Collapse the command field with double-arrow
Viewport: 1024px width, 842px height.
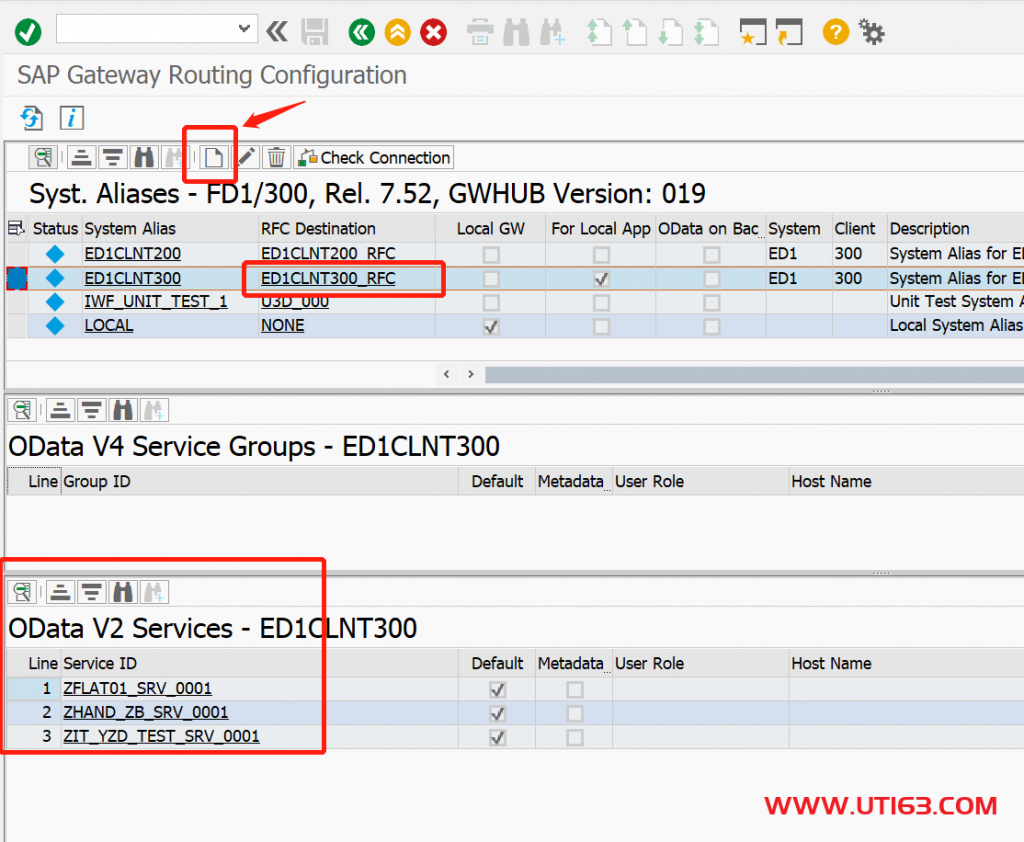[277, 31]
